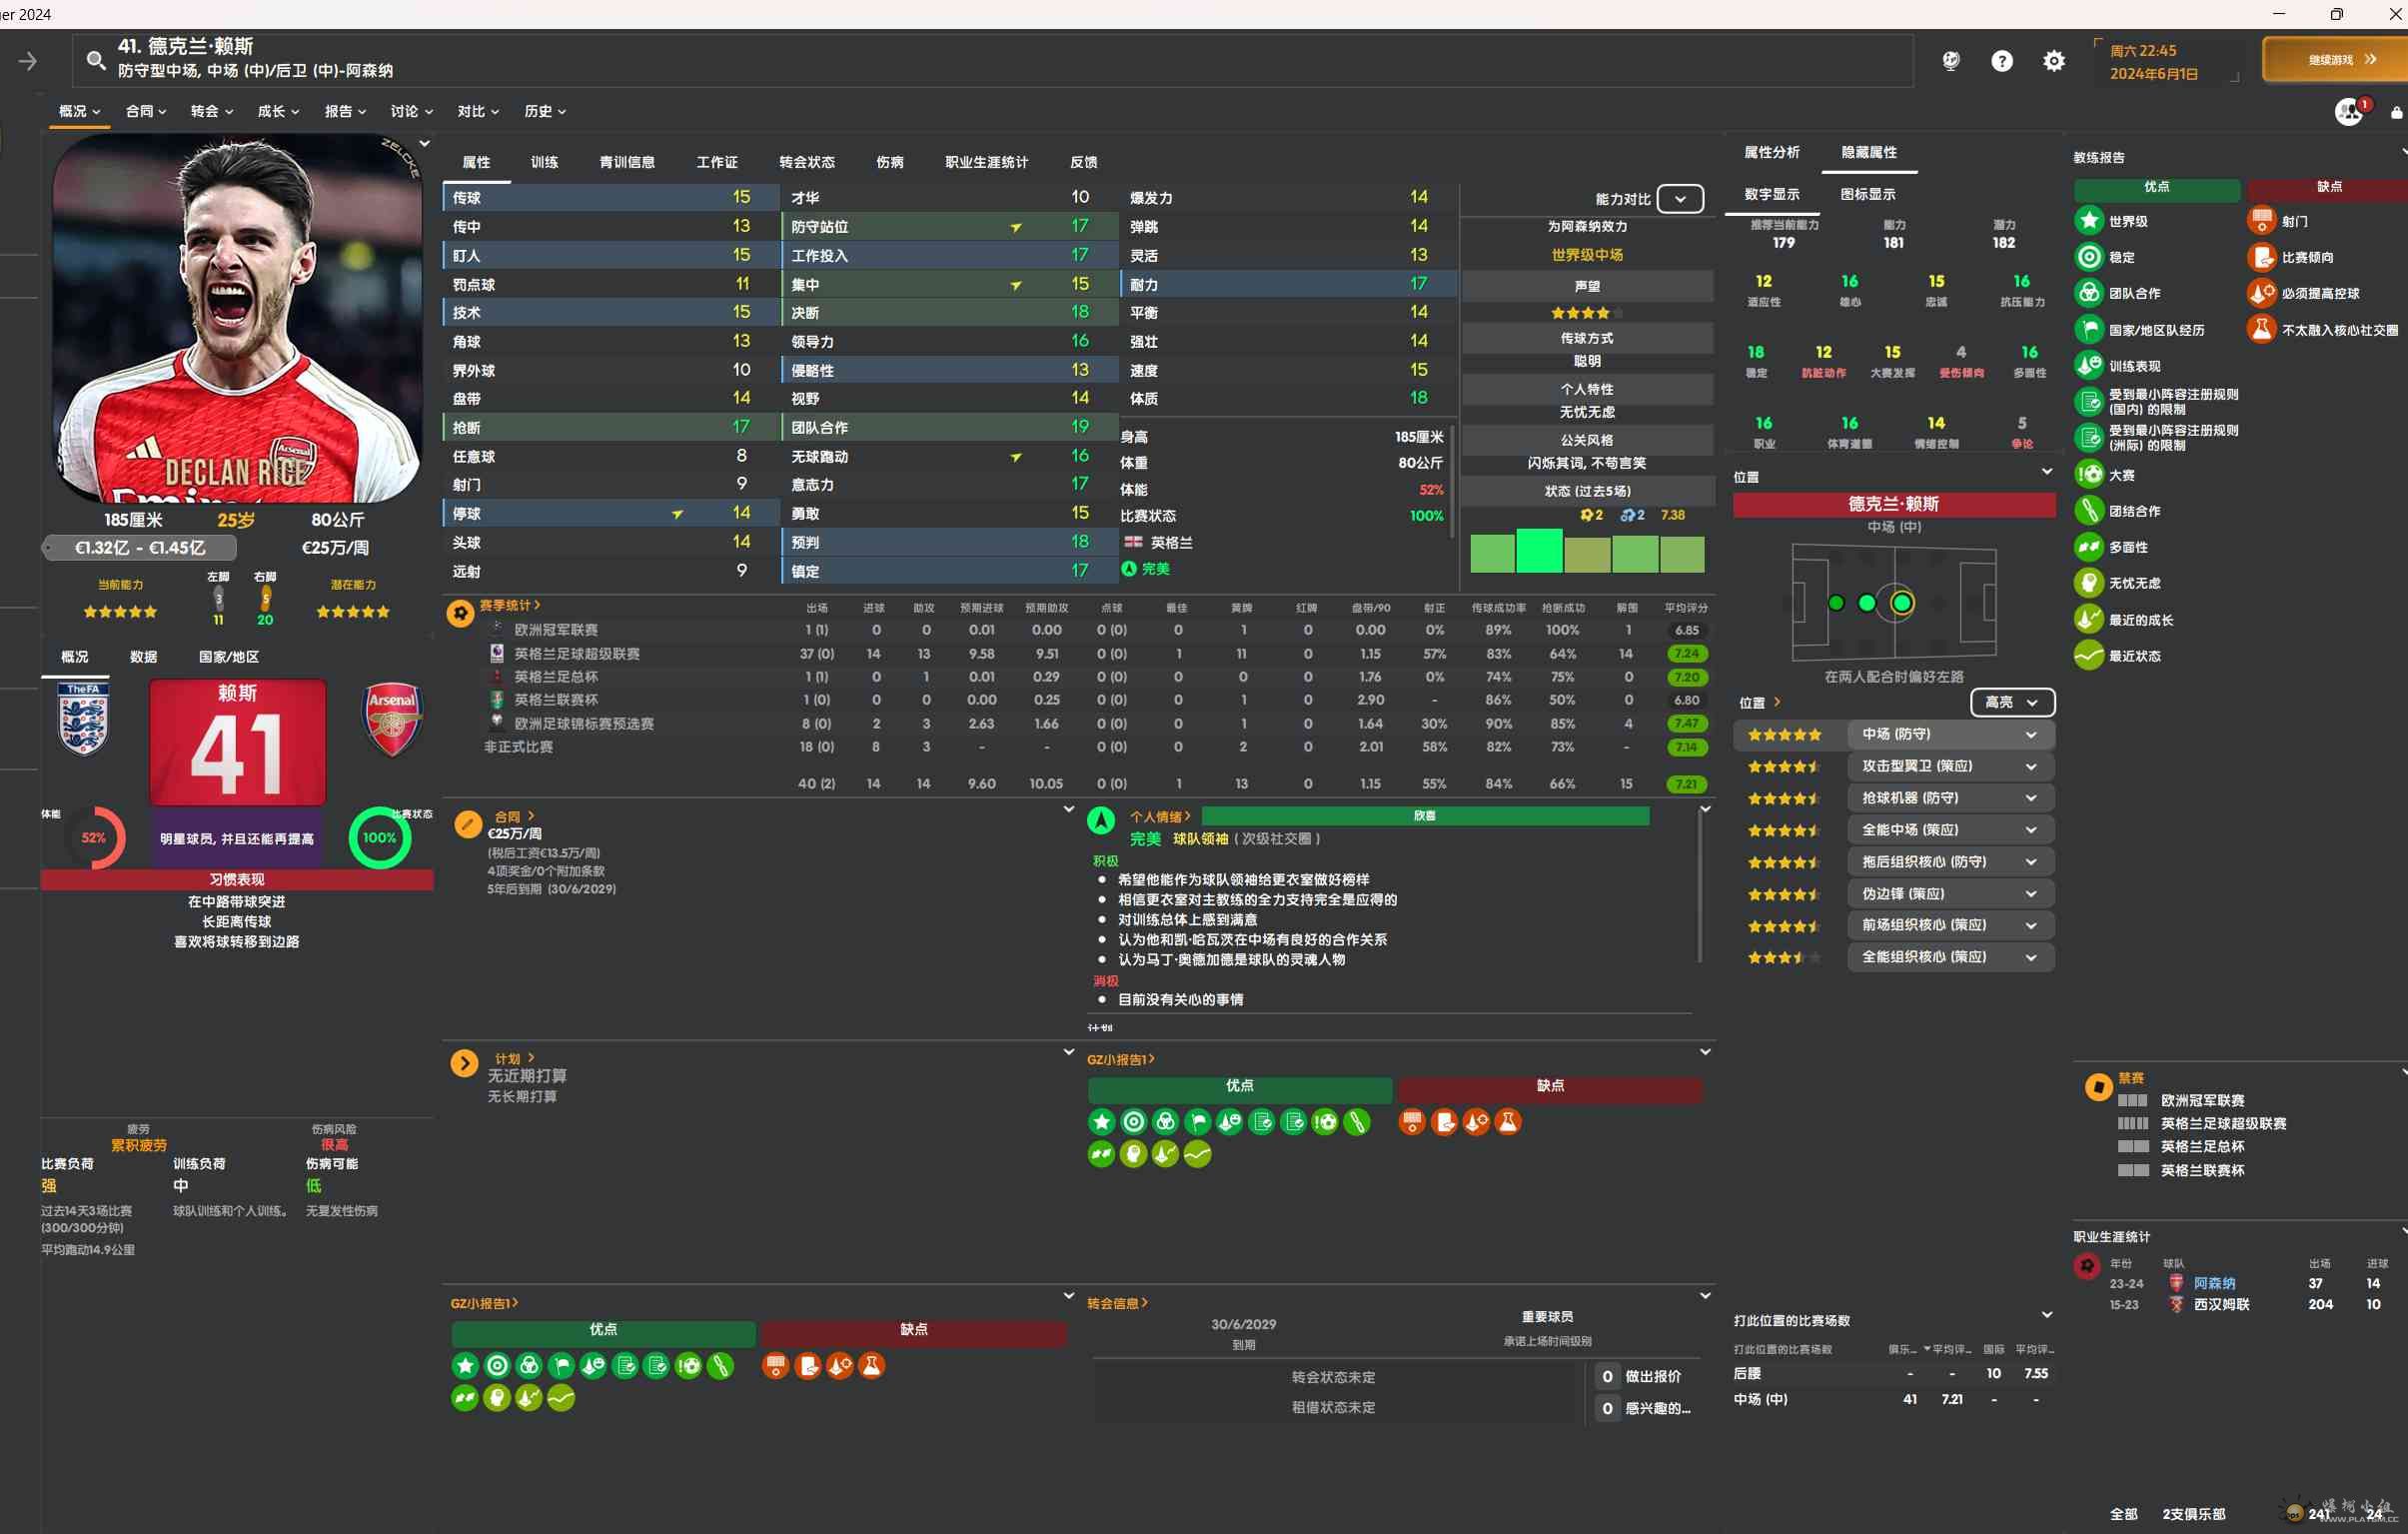
Task: Click the 国家/地区队经历 flag icon
Action: coord(2089,329)
